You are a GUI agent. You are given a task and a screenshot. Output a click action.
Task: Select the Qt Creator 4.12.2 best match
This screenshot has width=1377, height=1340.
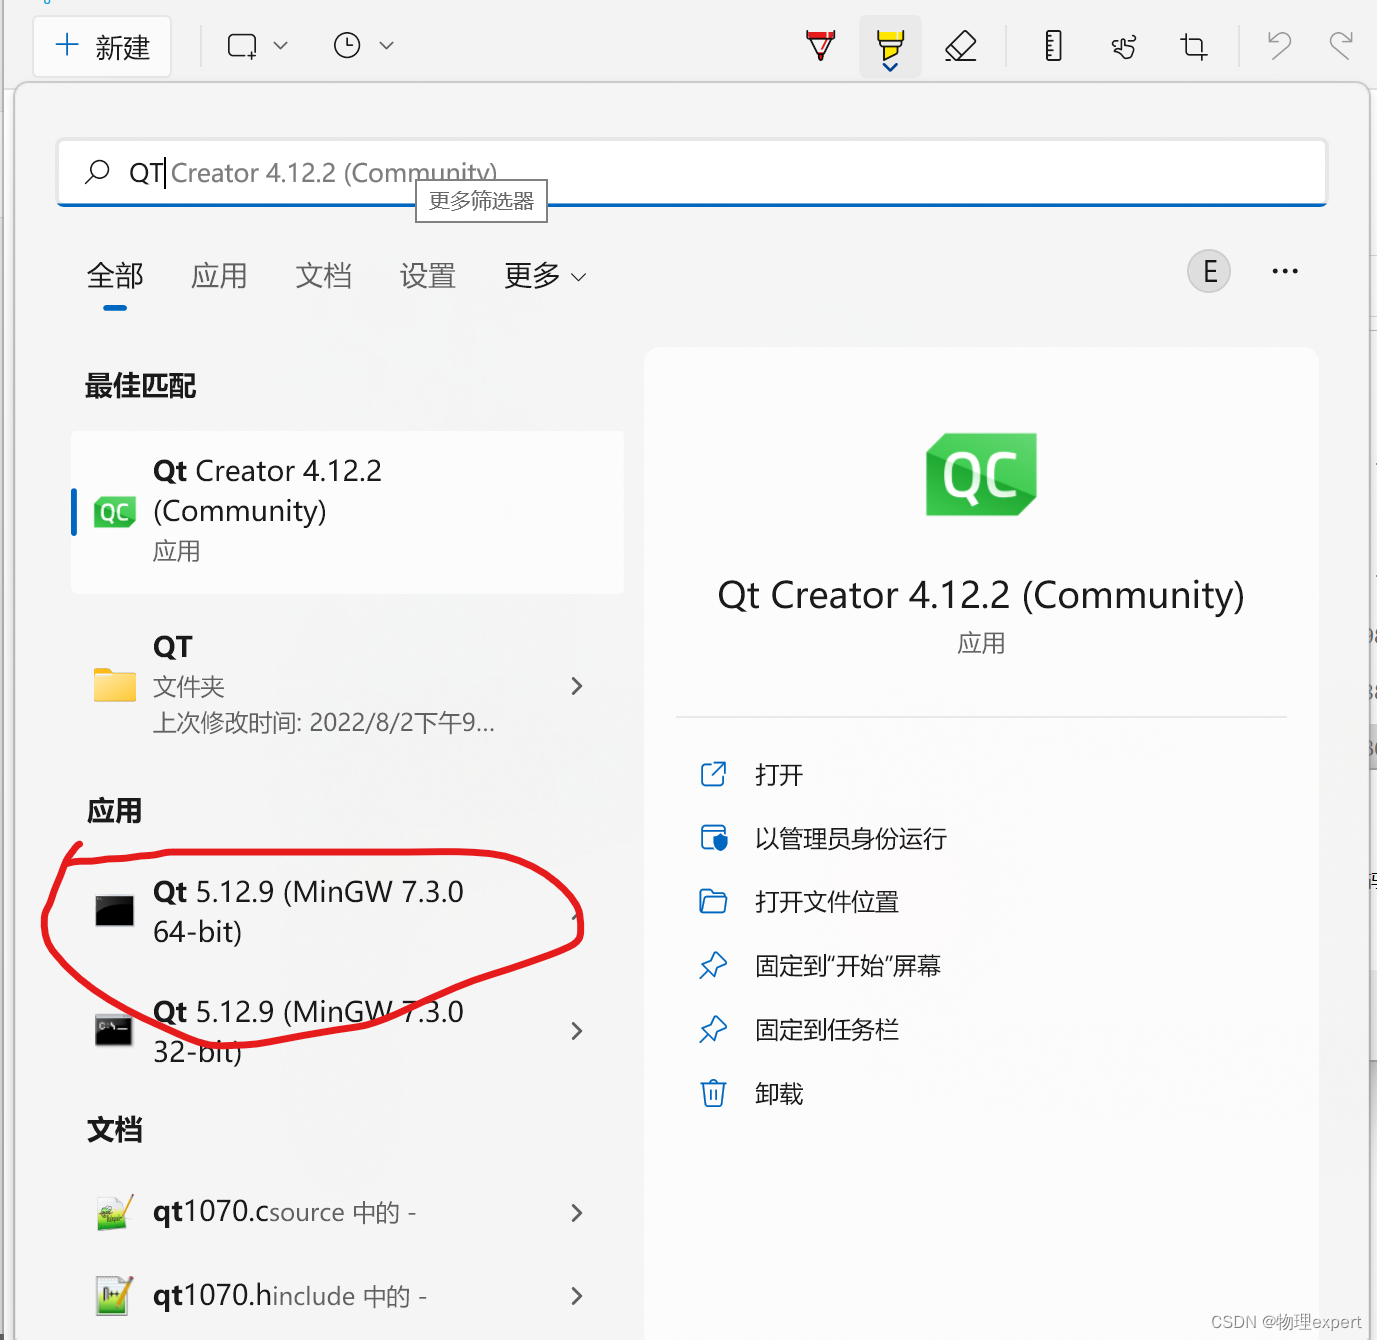pos(347,512)
